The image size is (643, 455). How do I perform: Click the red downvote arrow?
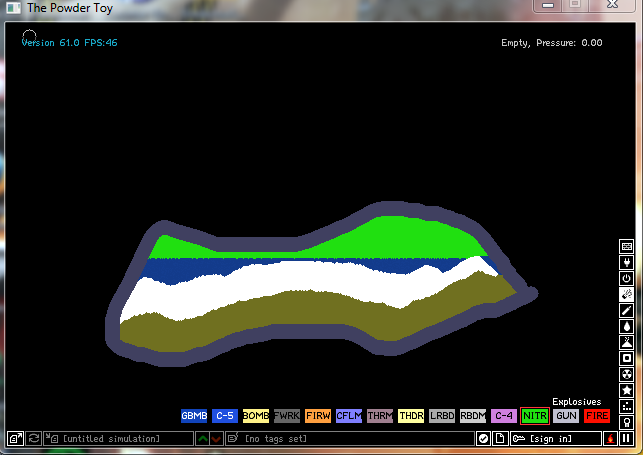[217, 439]
